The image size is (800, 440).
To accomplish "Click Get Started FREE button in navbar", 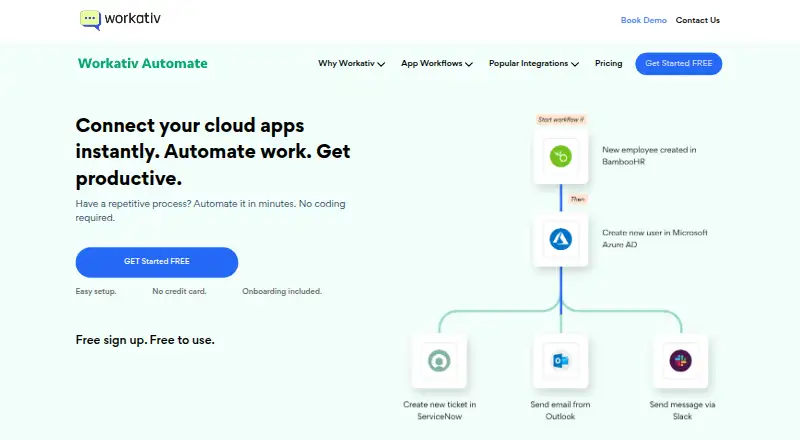I will pos(679,63).
